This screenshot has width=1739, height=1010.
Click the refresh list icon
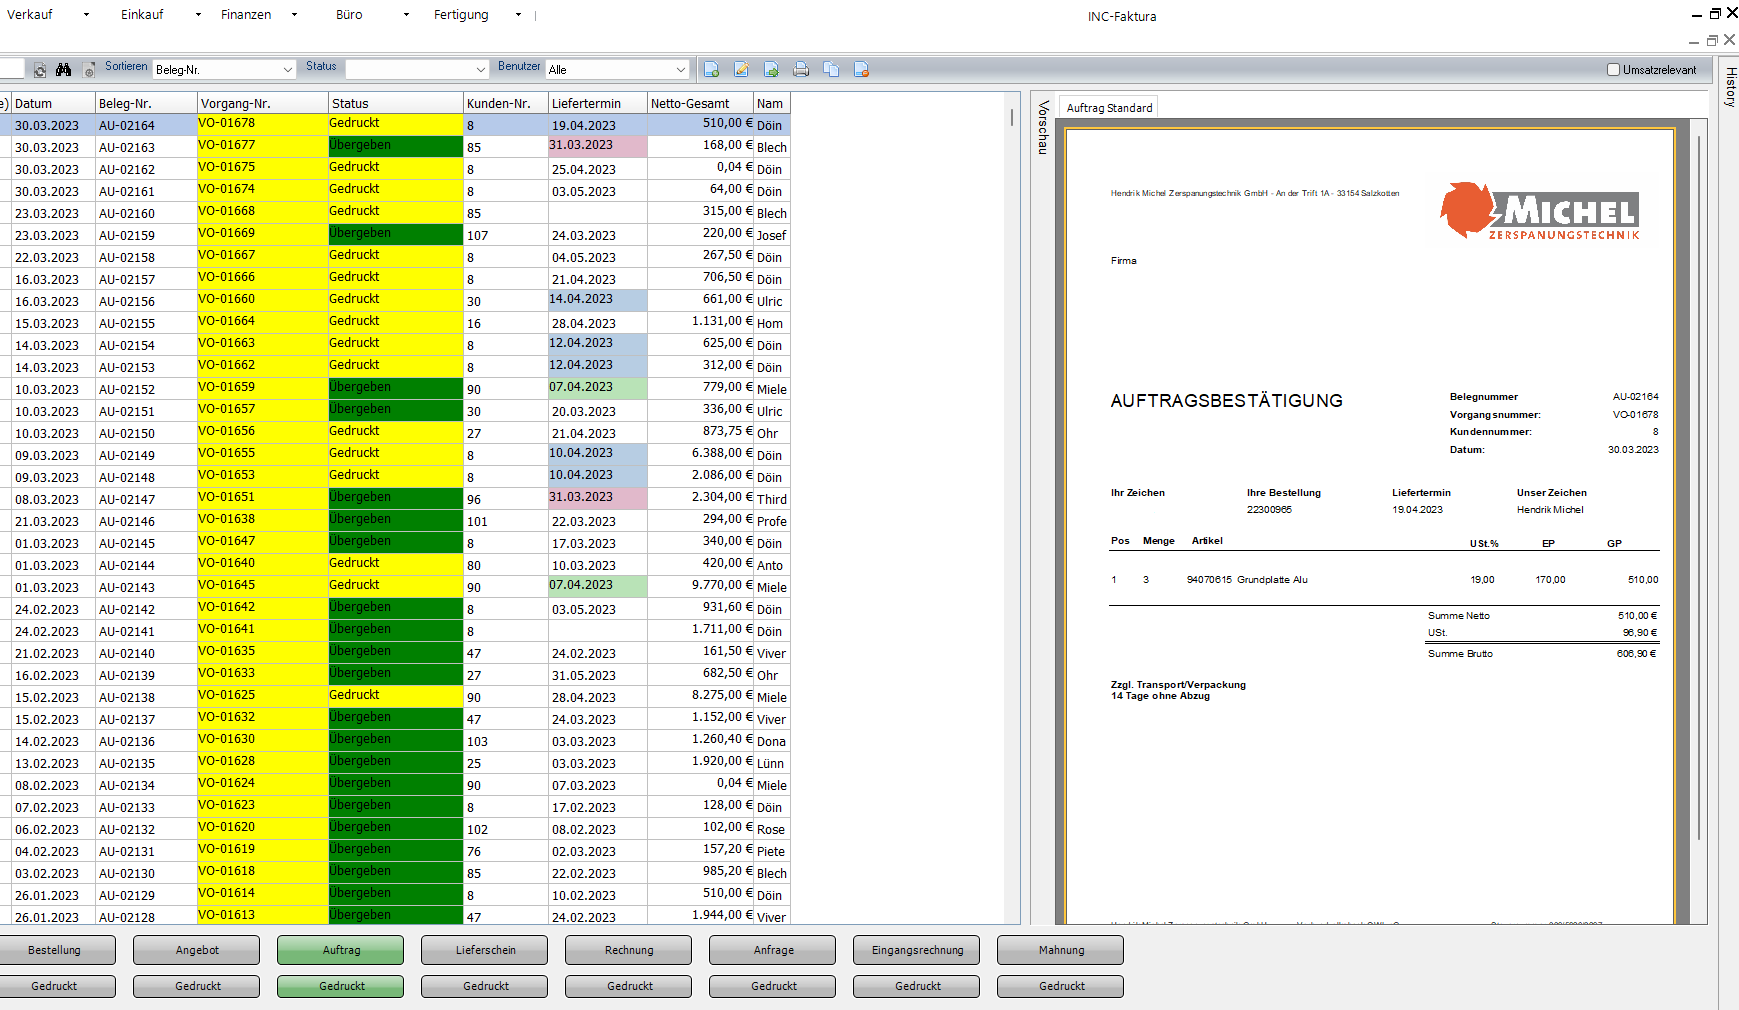pos(40,70)
